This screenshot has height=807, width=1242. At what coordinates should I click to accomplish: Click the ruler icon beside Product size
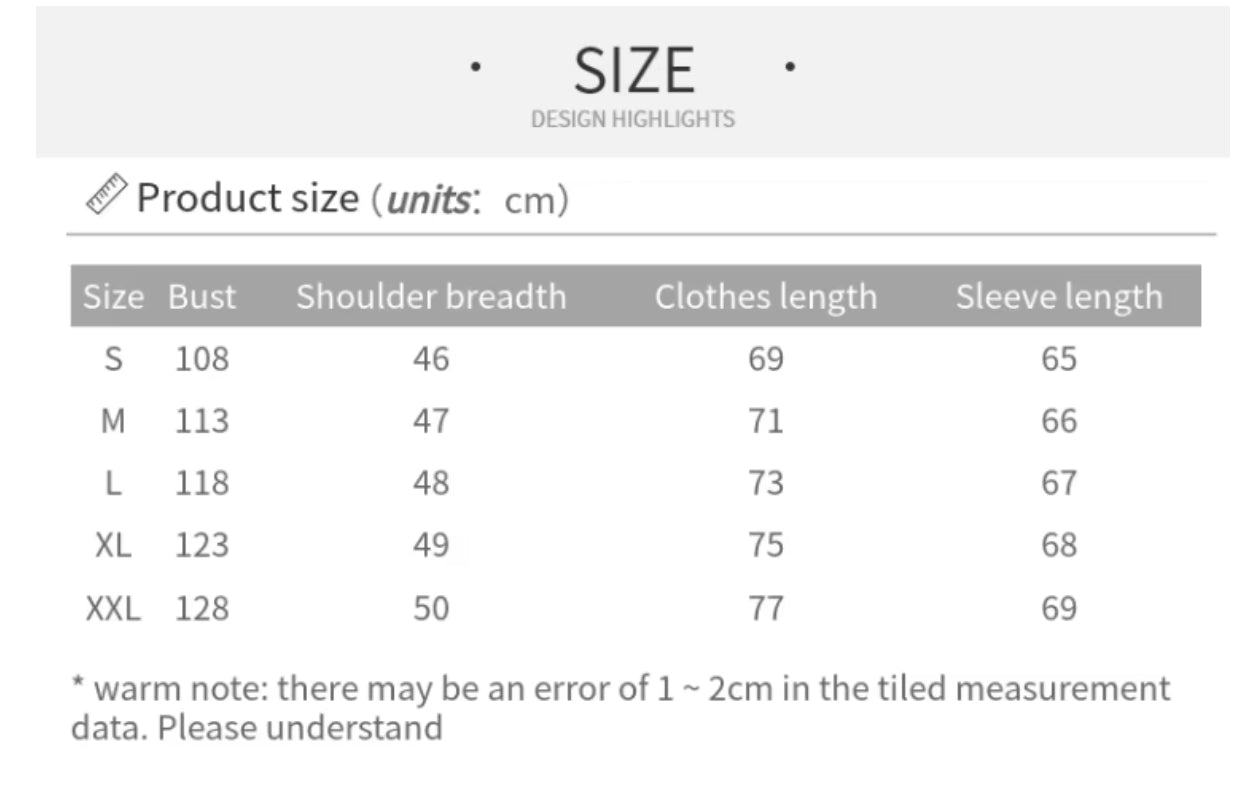tap(106, 194)
